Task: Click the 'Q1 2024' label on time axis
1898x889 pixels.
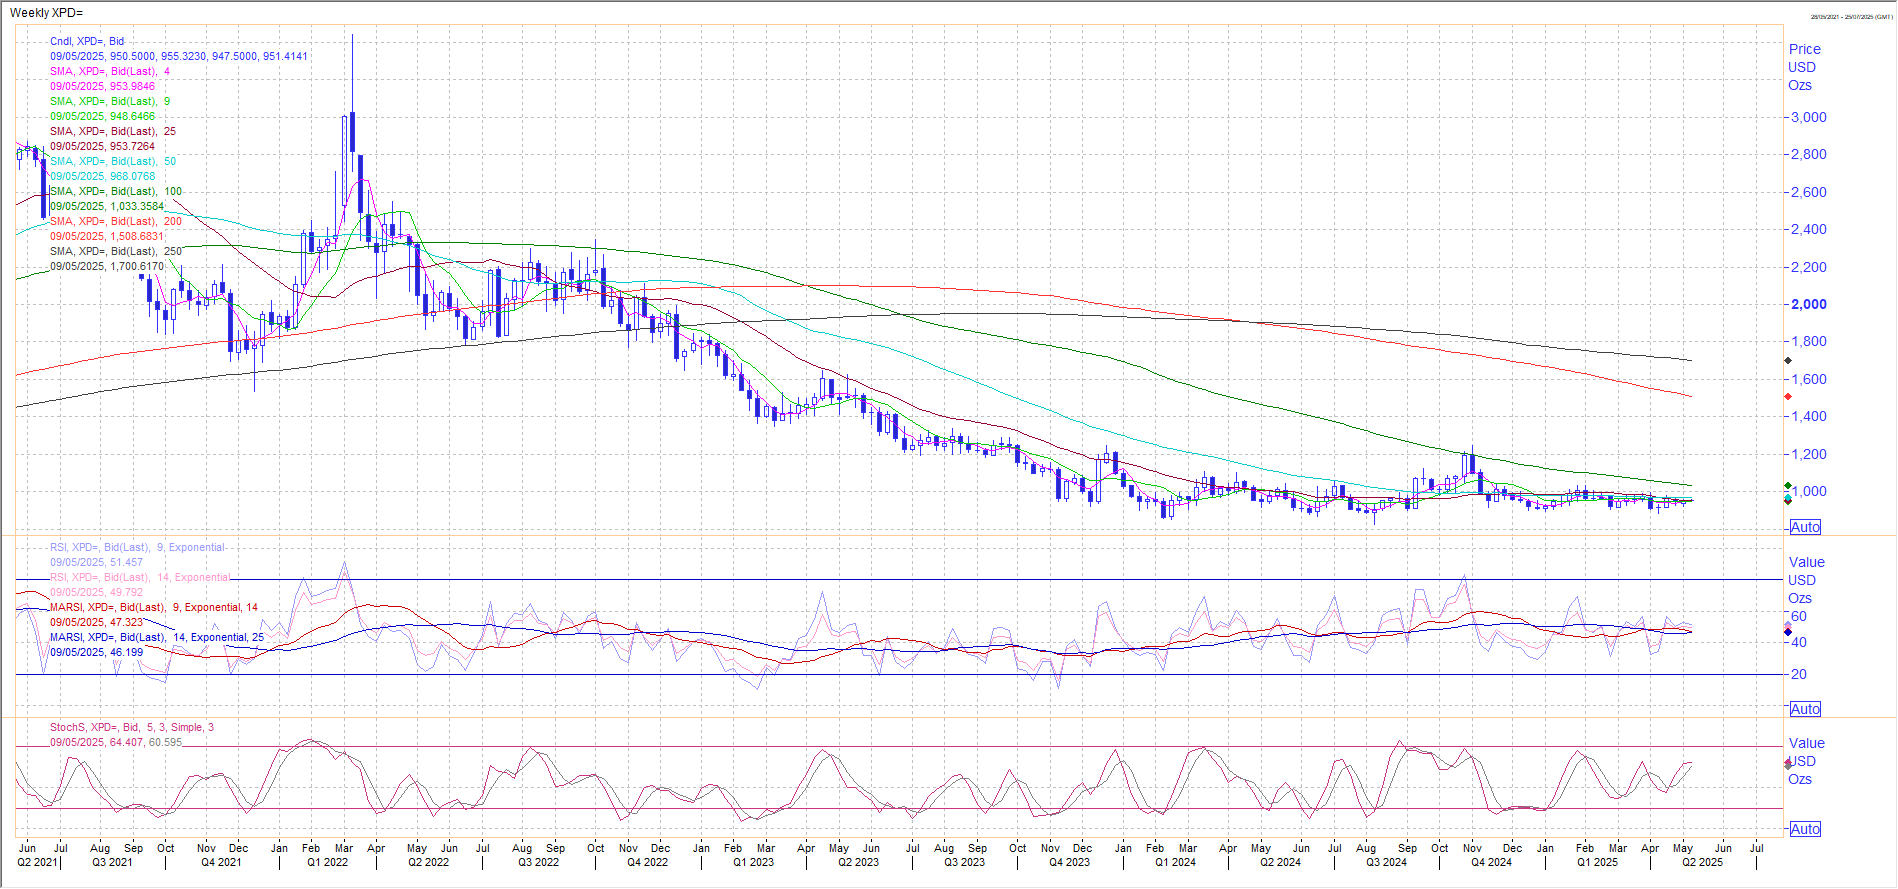Action: coord(1175,862)
